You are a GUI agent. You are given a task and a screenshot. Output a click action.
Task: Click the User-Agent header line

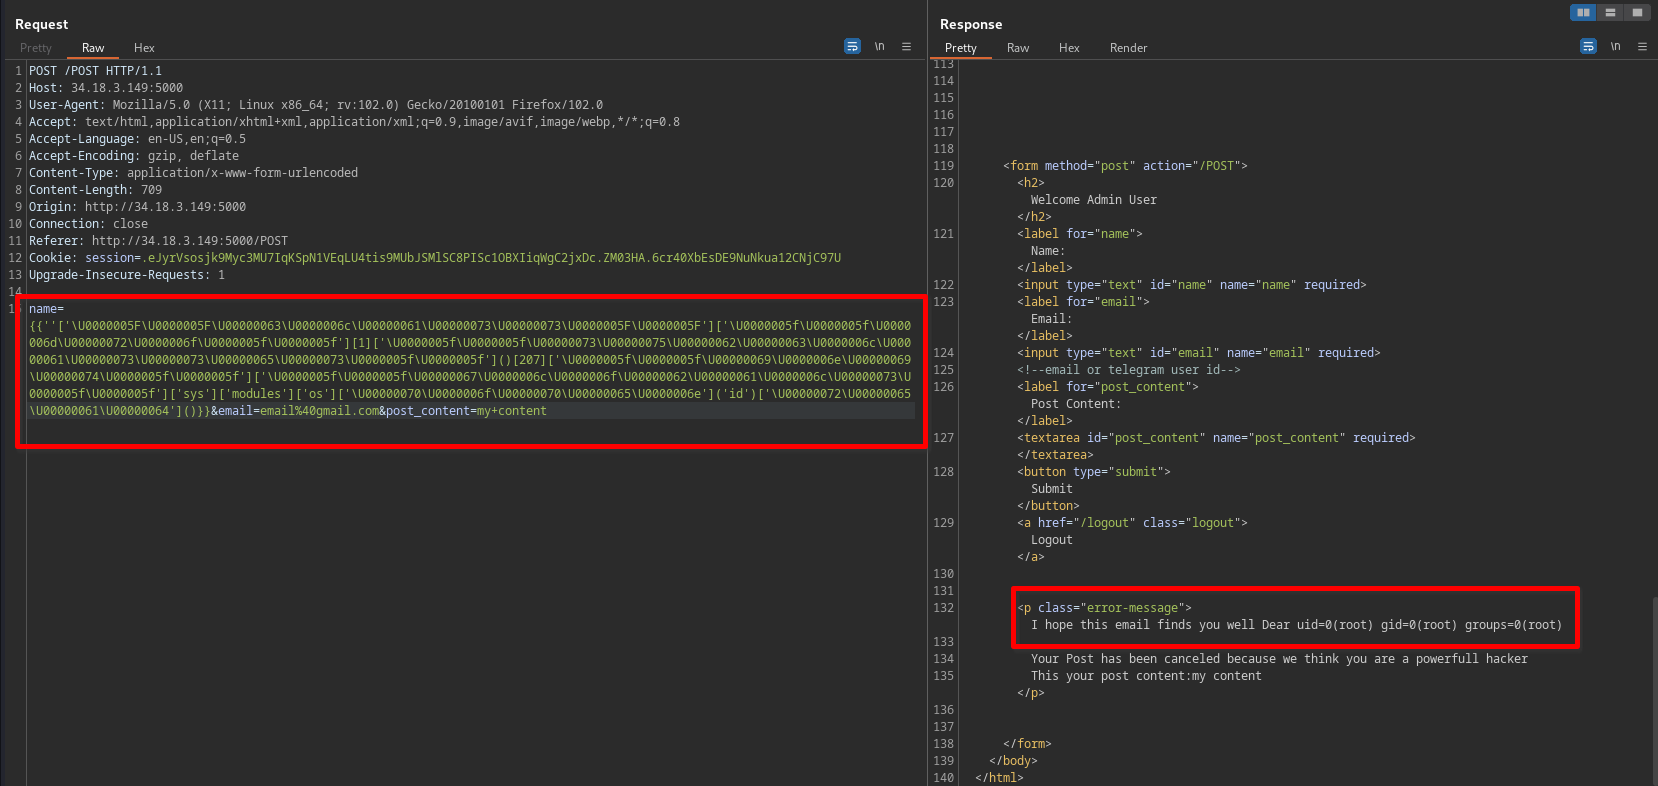pos(316,105)
